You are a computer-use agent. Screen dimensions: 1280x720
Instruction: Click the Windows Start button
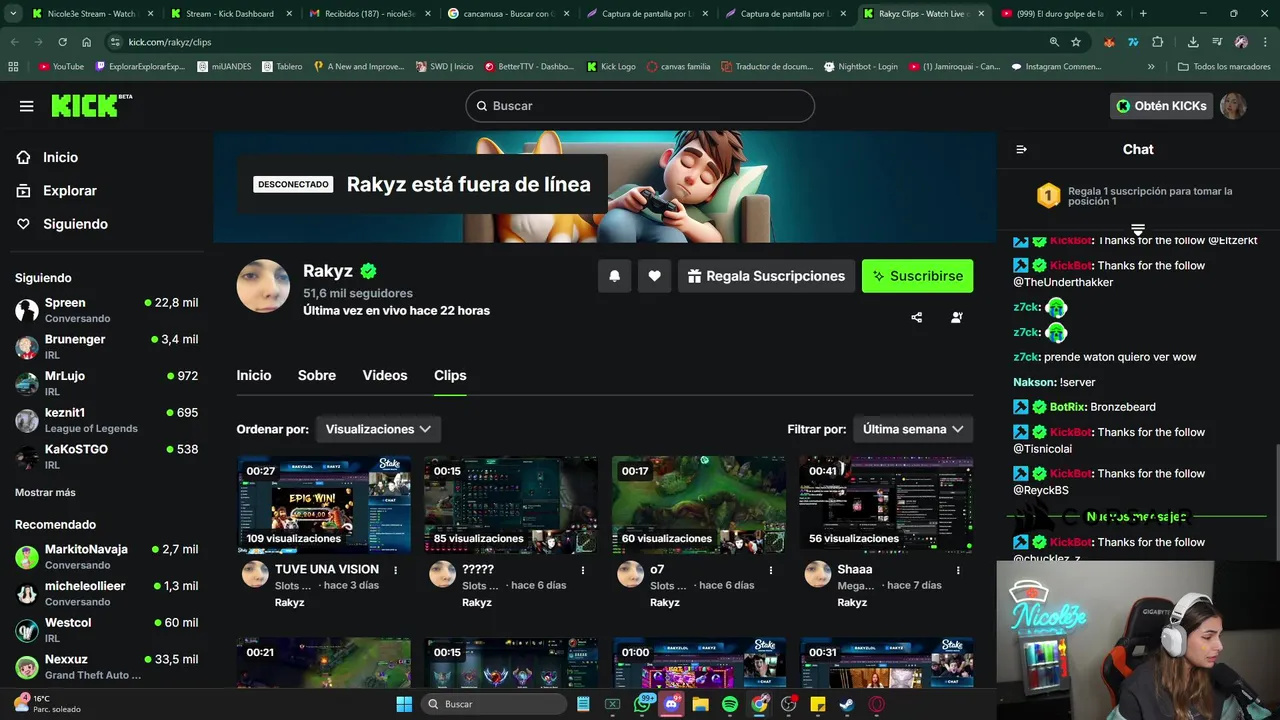[x=404, y=704]
